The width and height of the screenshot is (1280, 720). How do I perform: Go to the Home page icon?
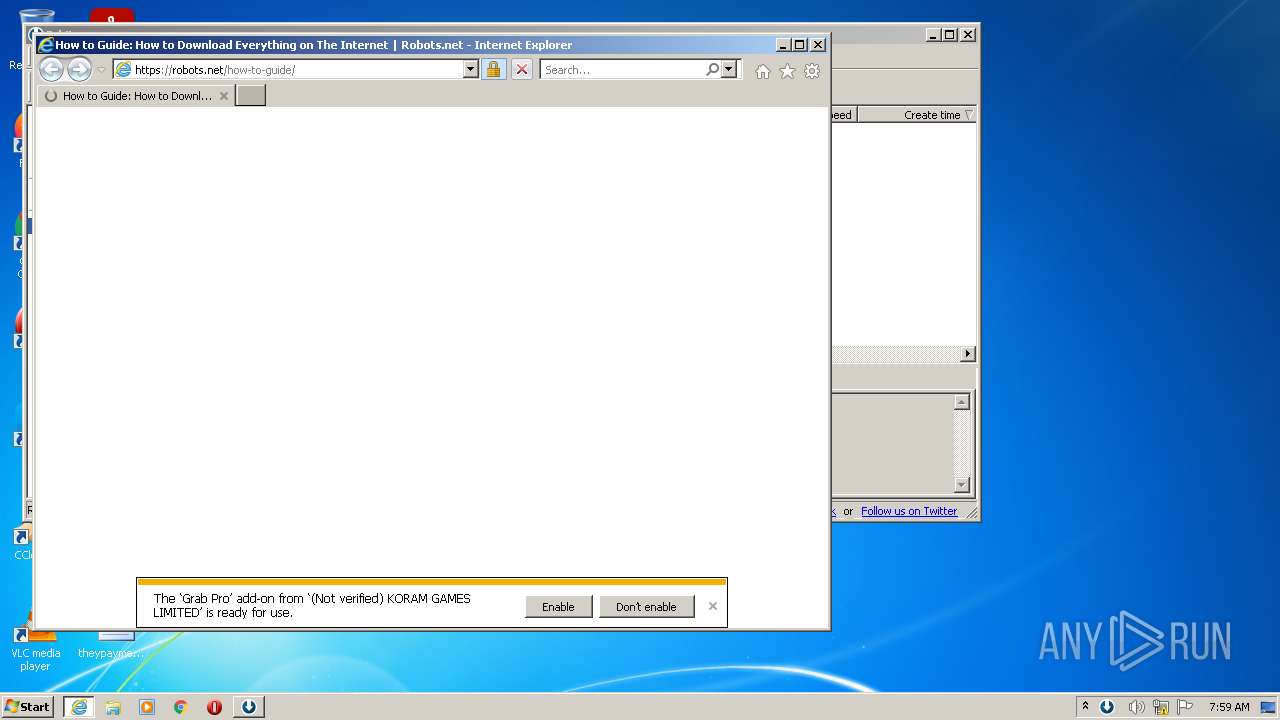pyautogui.click(x=763, y=71)
